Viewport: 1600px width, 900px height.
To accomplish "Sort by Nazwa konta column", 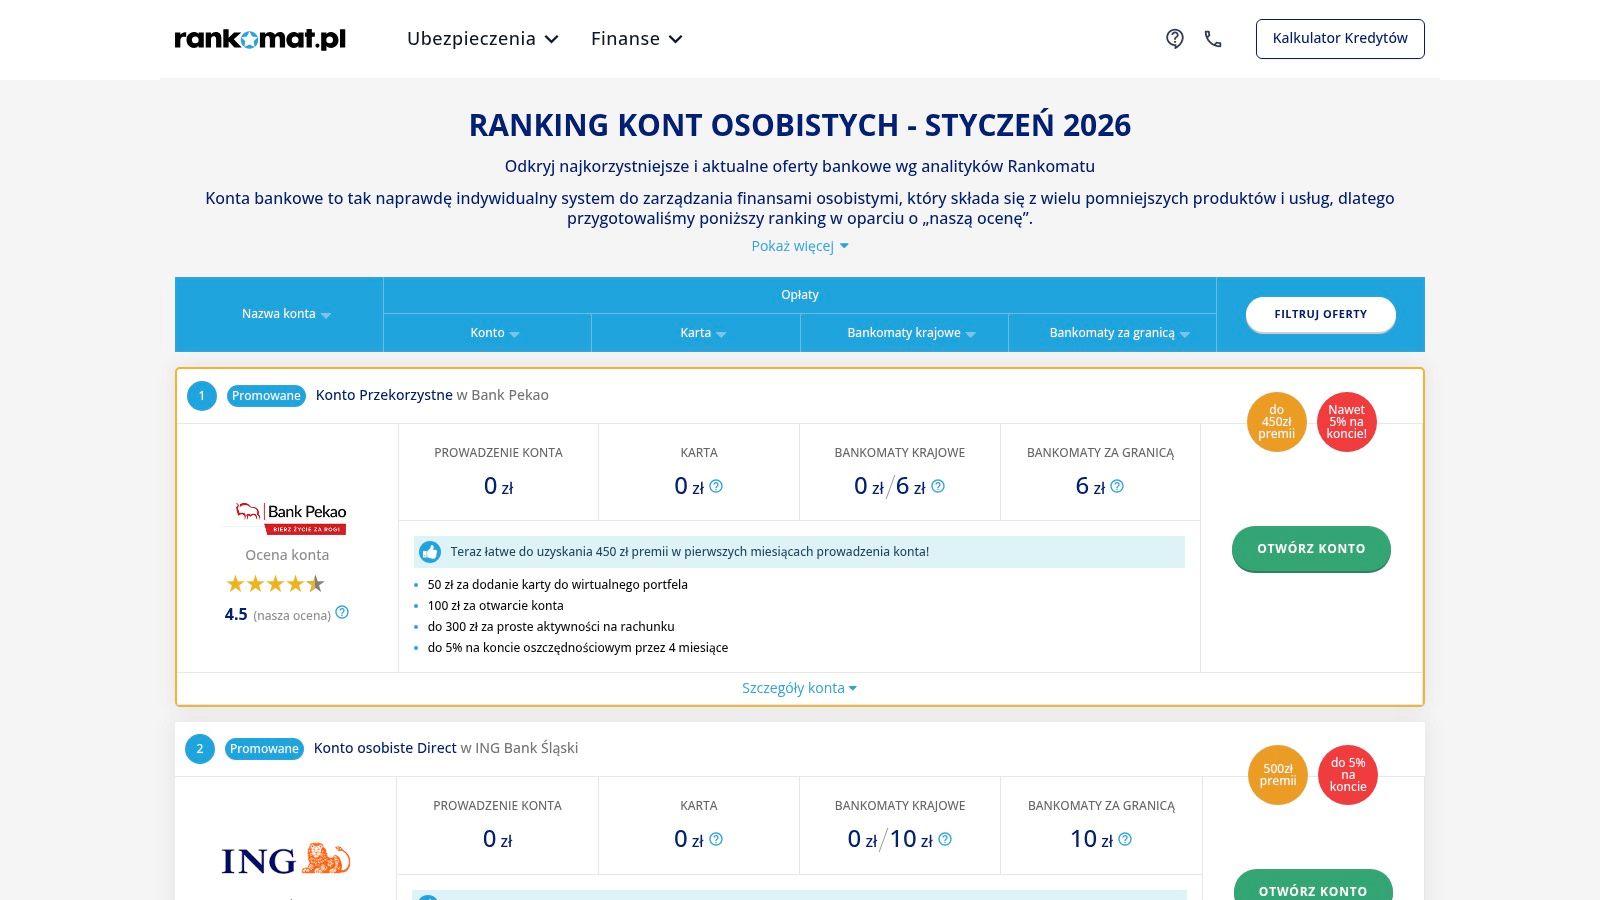I will coord(286,314).
